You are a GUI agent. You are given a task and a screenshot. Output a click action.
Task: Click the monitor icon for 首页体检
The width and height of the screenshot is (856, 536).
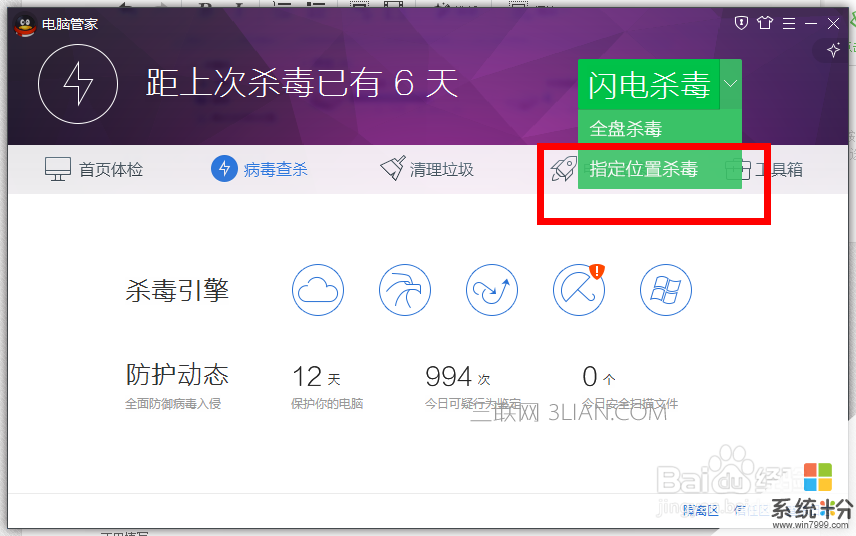coord(58,169)
